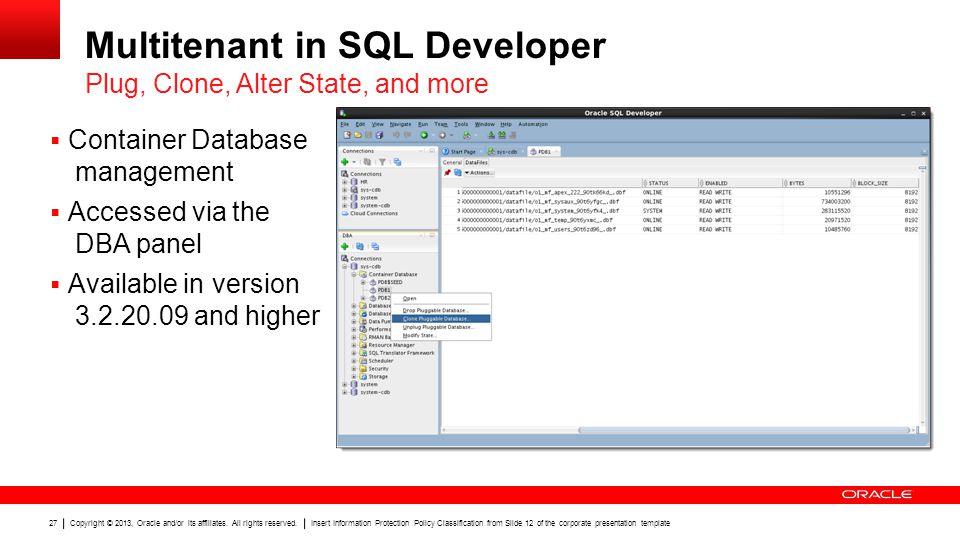Open the Automation menu
The width and height of the screenshot is (960, 540).
click(533, 124)
